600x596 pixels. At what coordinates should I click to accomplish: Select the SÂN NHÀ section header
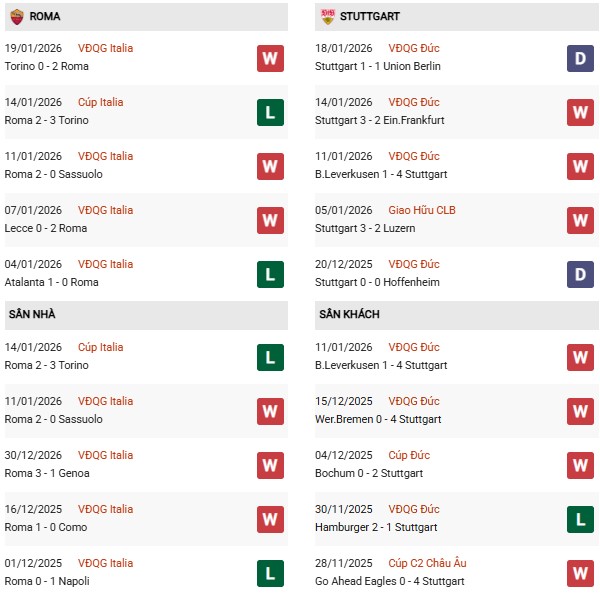point(32,314)
